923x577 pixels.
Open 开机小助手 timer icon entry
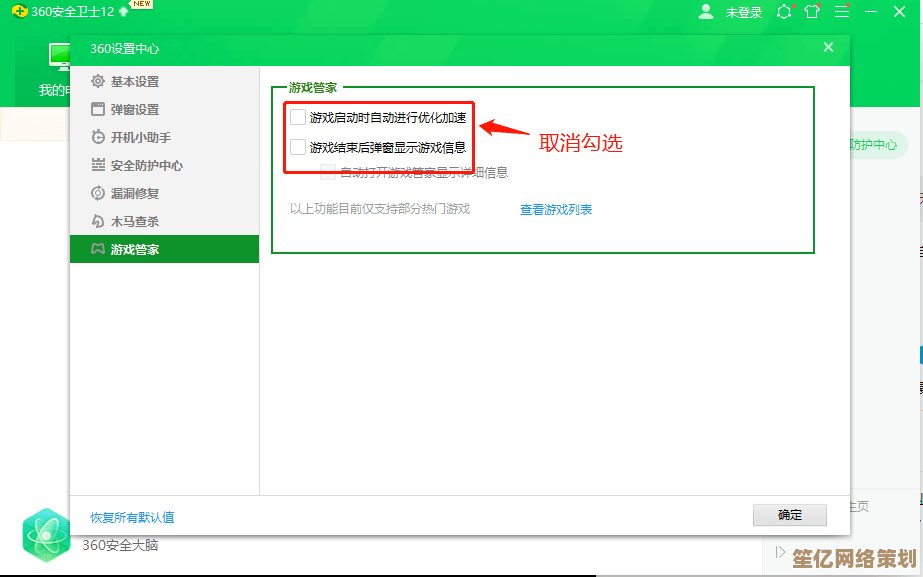(x=98, y=137)
